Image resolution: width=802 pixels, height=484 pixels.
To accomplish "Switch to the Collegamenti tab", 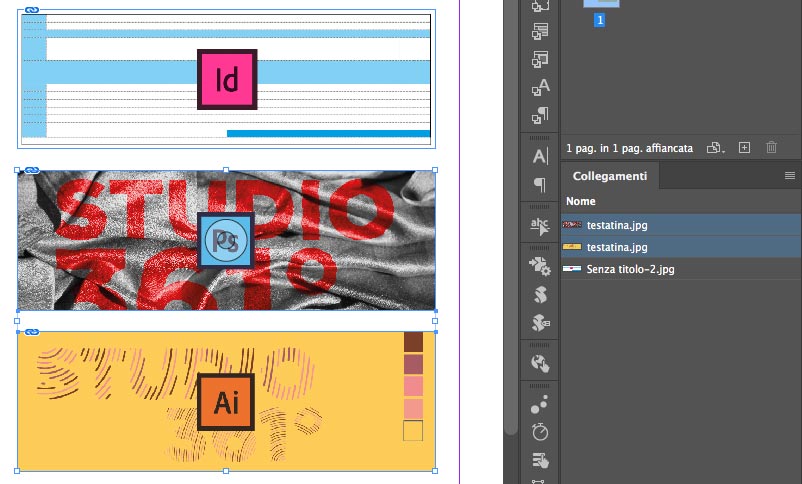I will pyautogui.click(x=610, y=176).
